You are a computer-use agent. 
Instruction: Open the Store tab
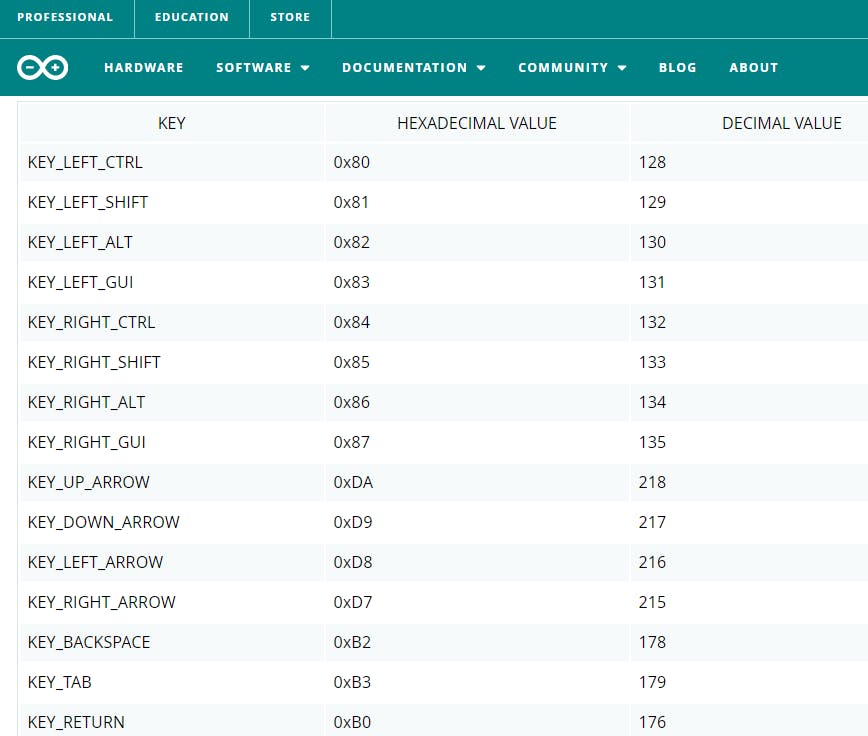coord(290,17)
